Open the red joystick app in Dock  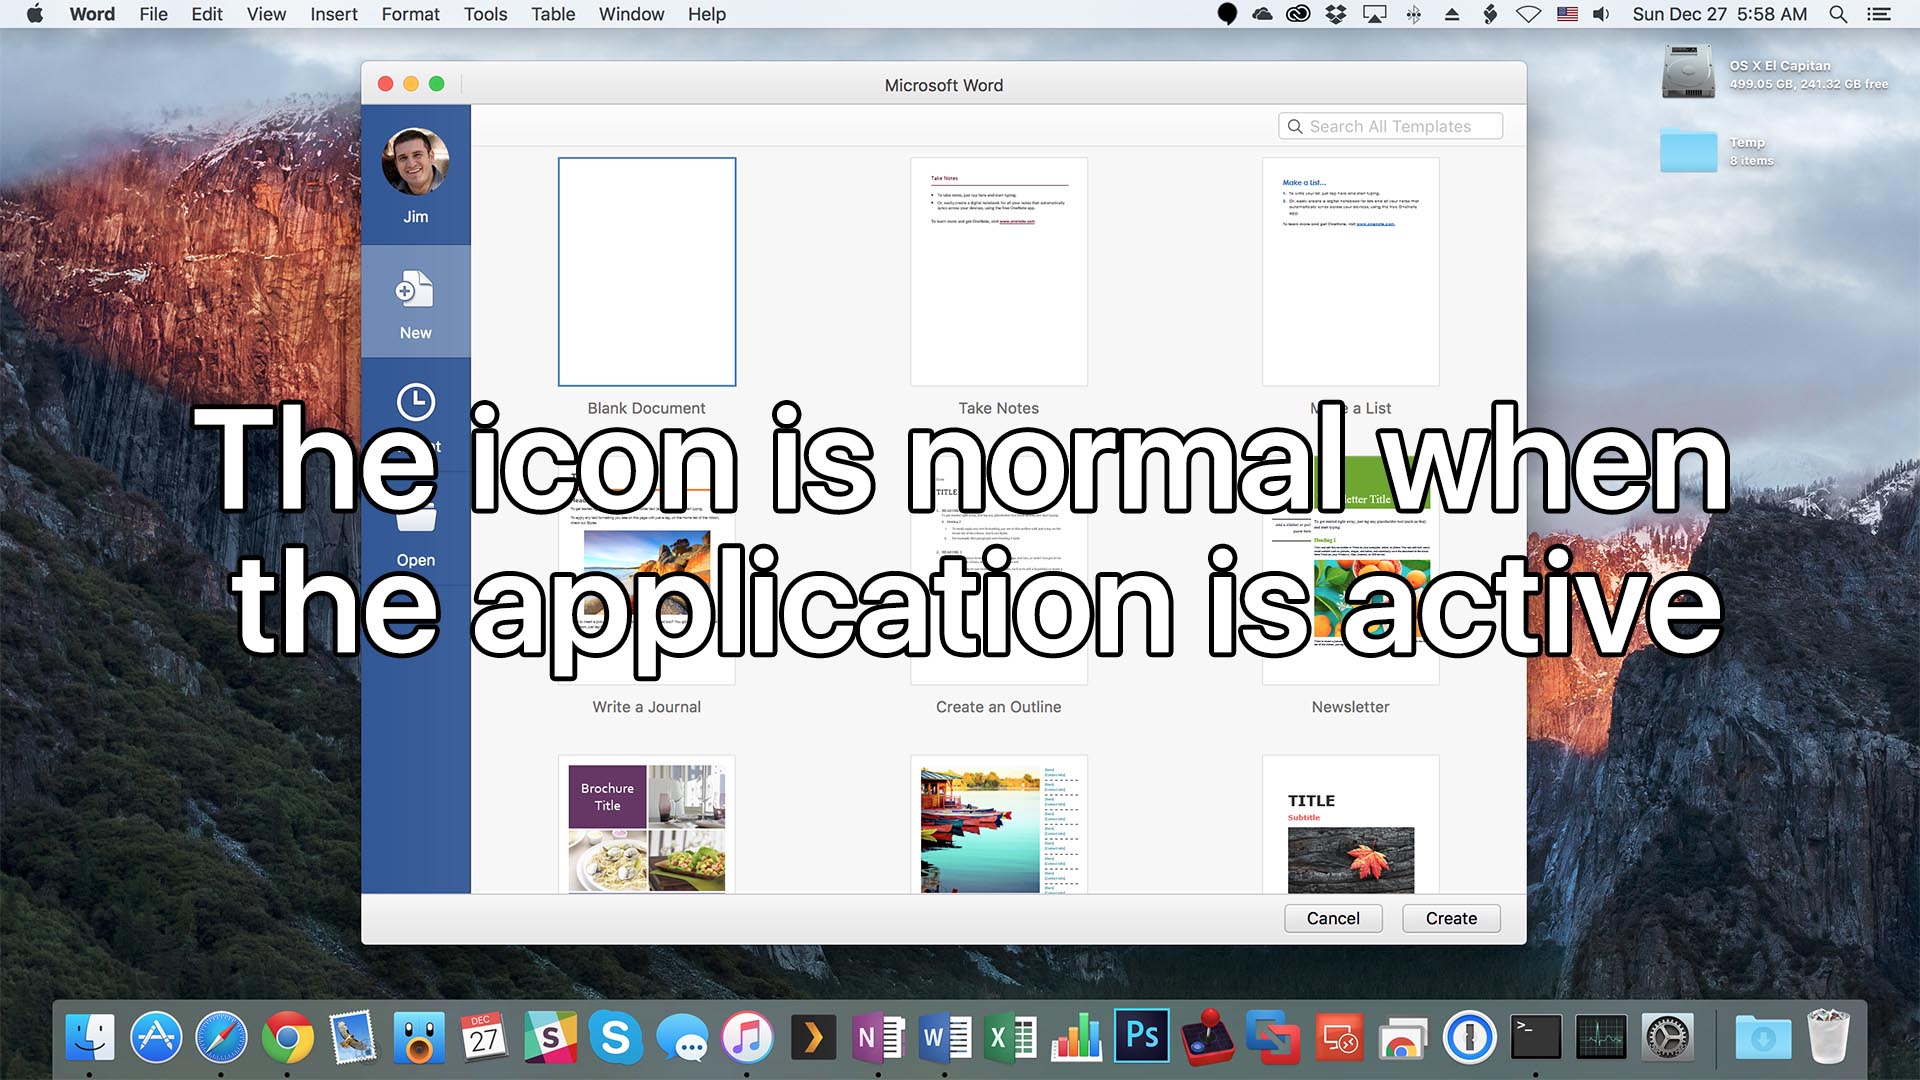(1207, 1037)
